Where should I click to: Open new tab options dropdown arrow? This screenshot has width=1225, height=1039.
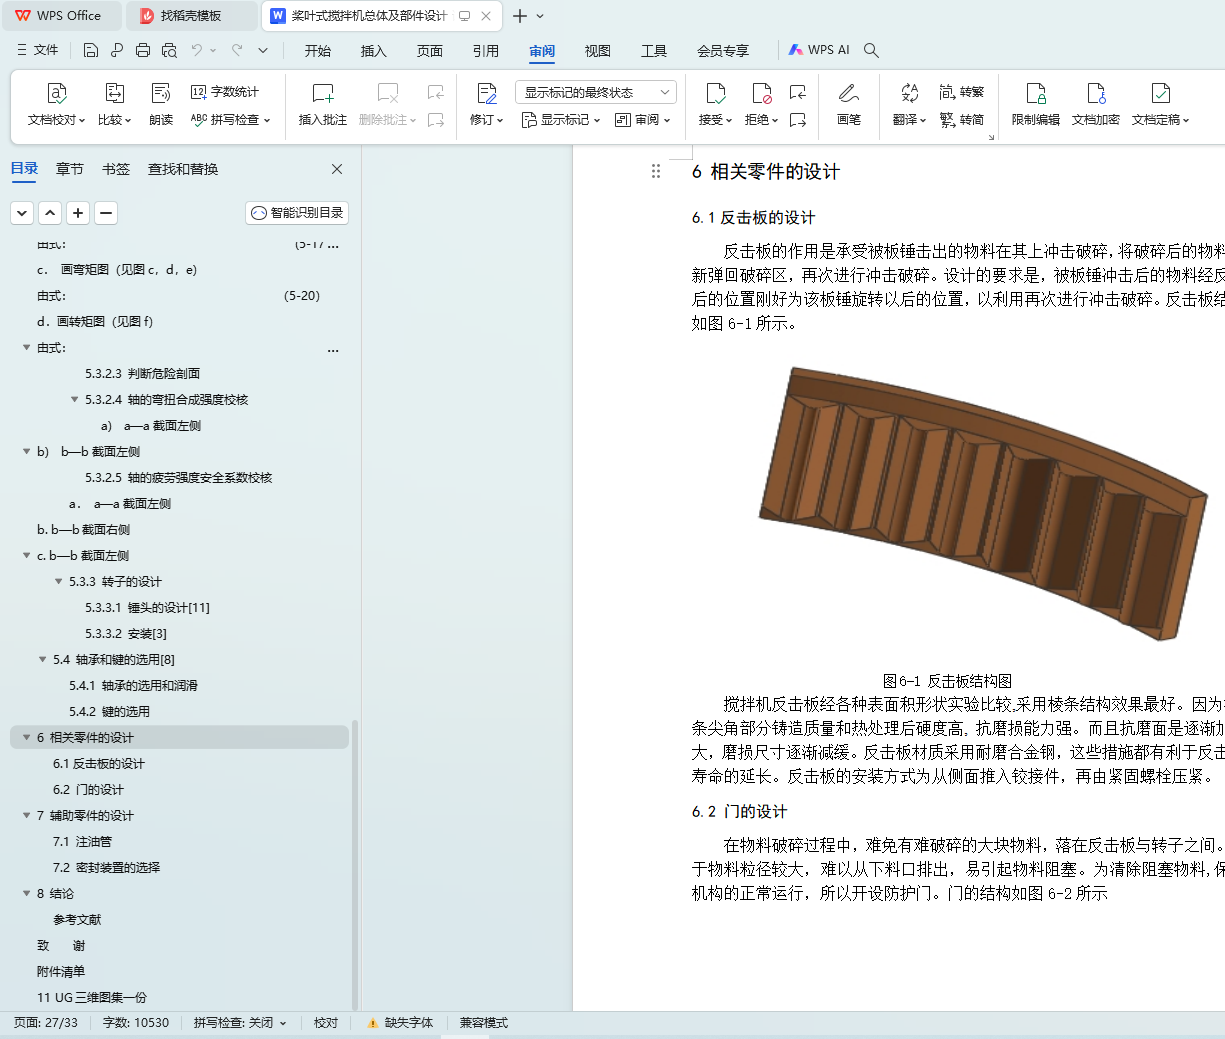coord(540,16)
